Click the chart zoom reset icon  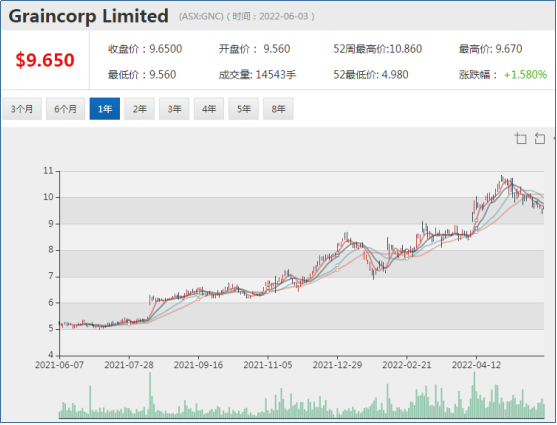point(540,138)
